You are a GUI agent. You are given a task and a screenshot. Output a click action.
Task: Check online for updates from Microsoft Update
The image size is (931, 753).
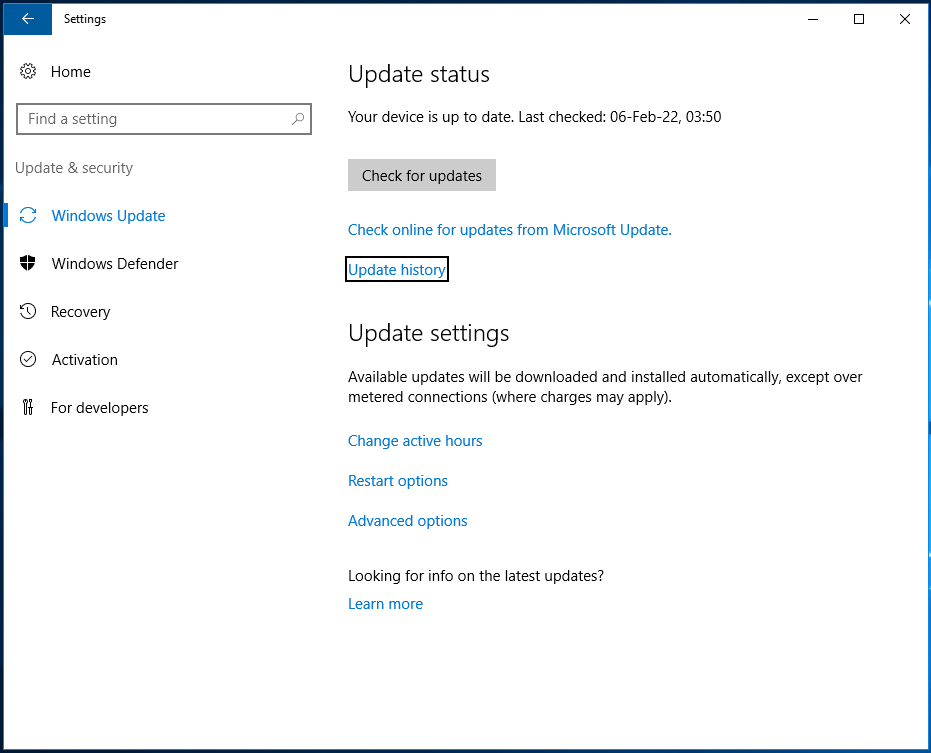(x=509, y=229)
